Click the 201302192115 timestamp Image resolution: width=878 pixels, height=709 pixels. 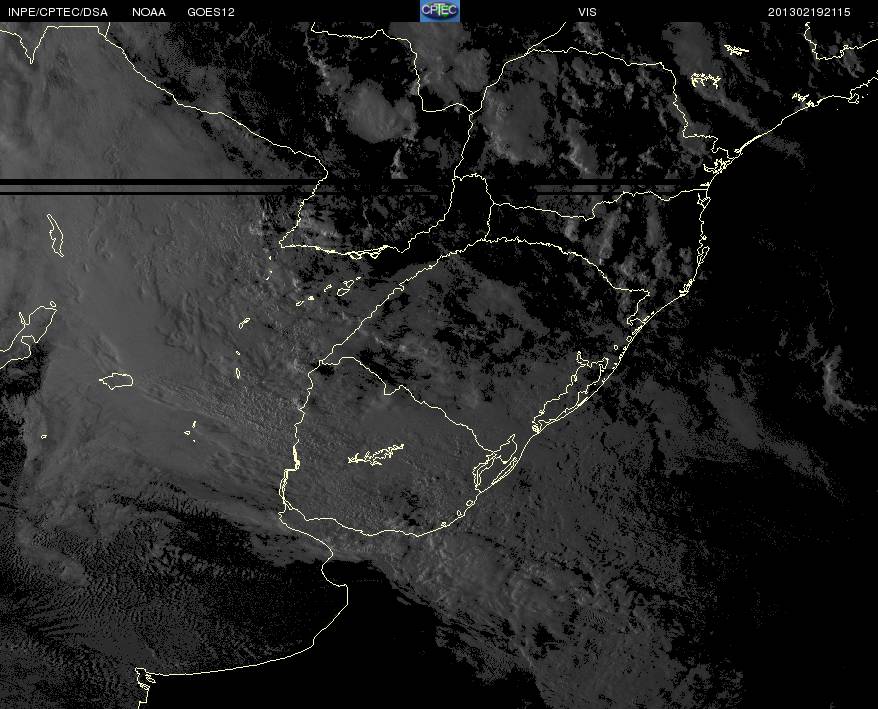pyautogui.click(x=809, y=12)
